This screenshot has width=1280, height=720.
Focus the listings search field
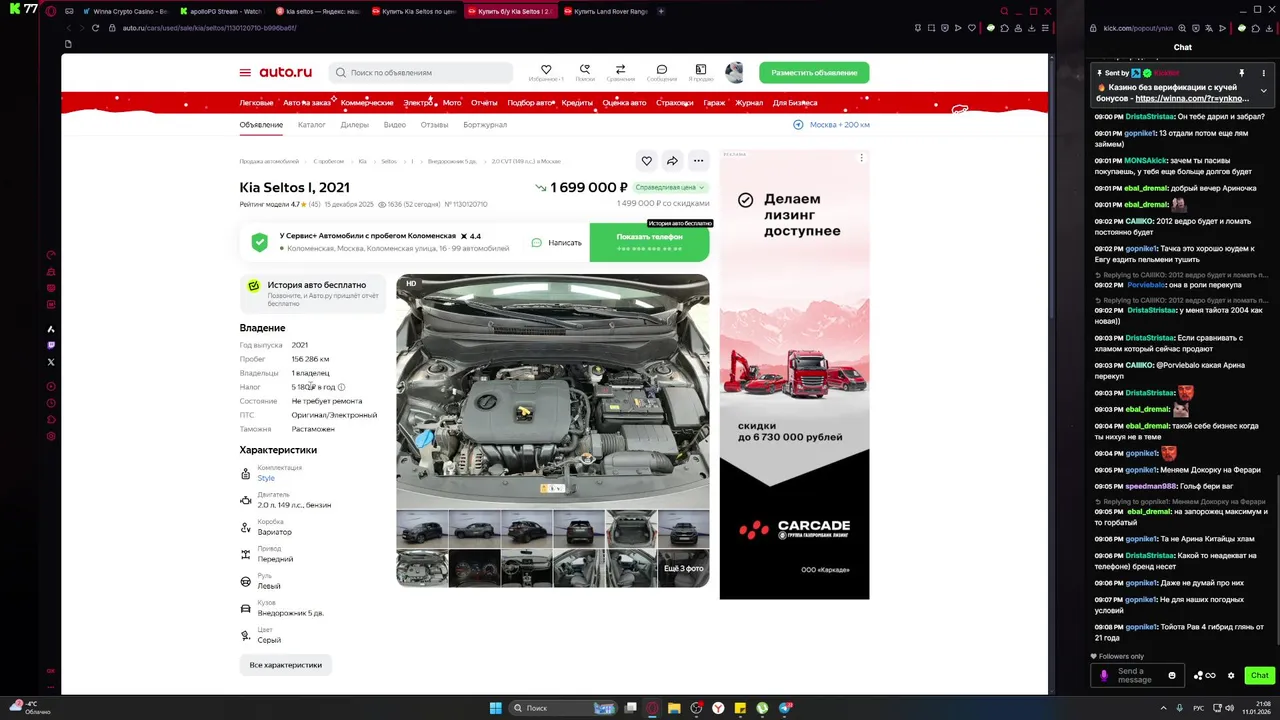[x=421, y=72]
